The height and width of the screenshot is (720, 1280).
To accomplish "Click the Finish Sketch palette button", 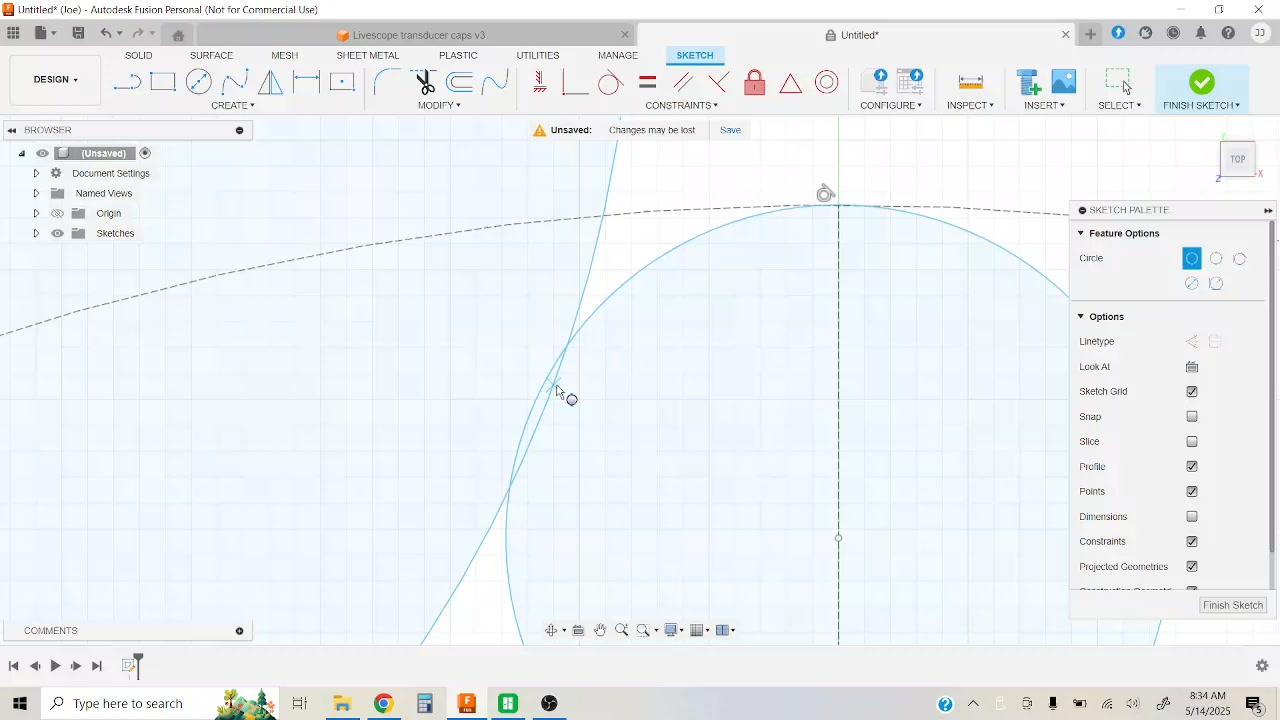I will 1233,606.
